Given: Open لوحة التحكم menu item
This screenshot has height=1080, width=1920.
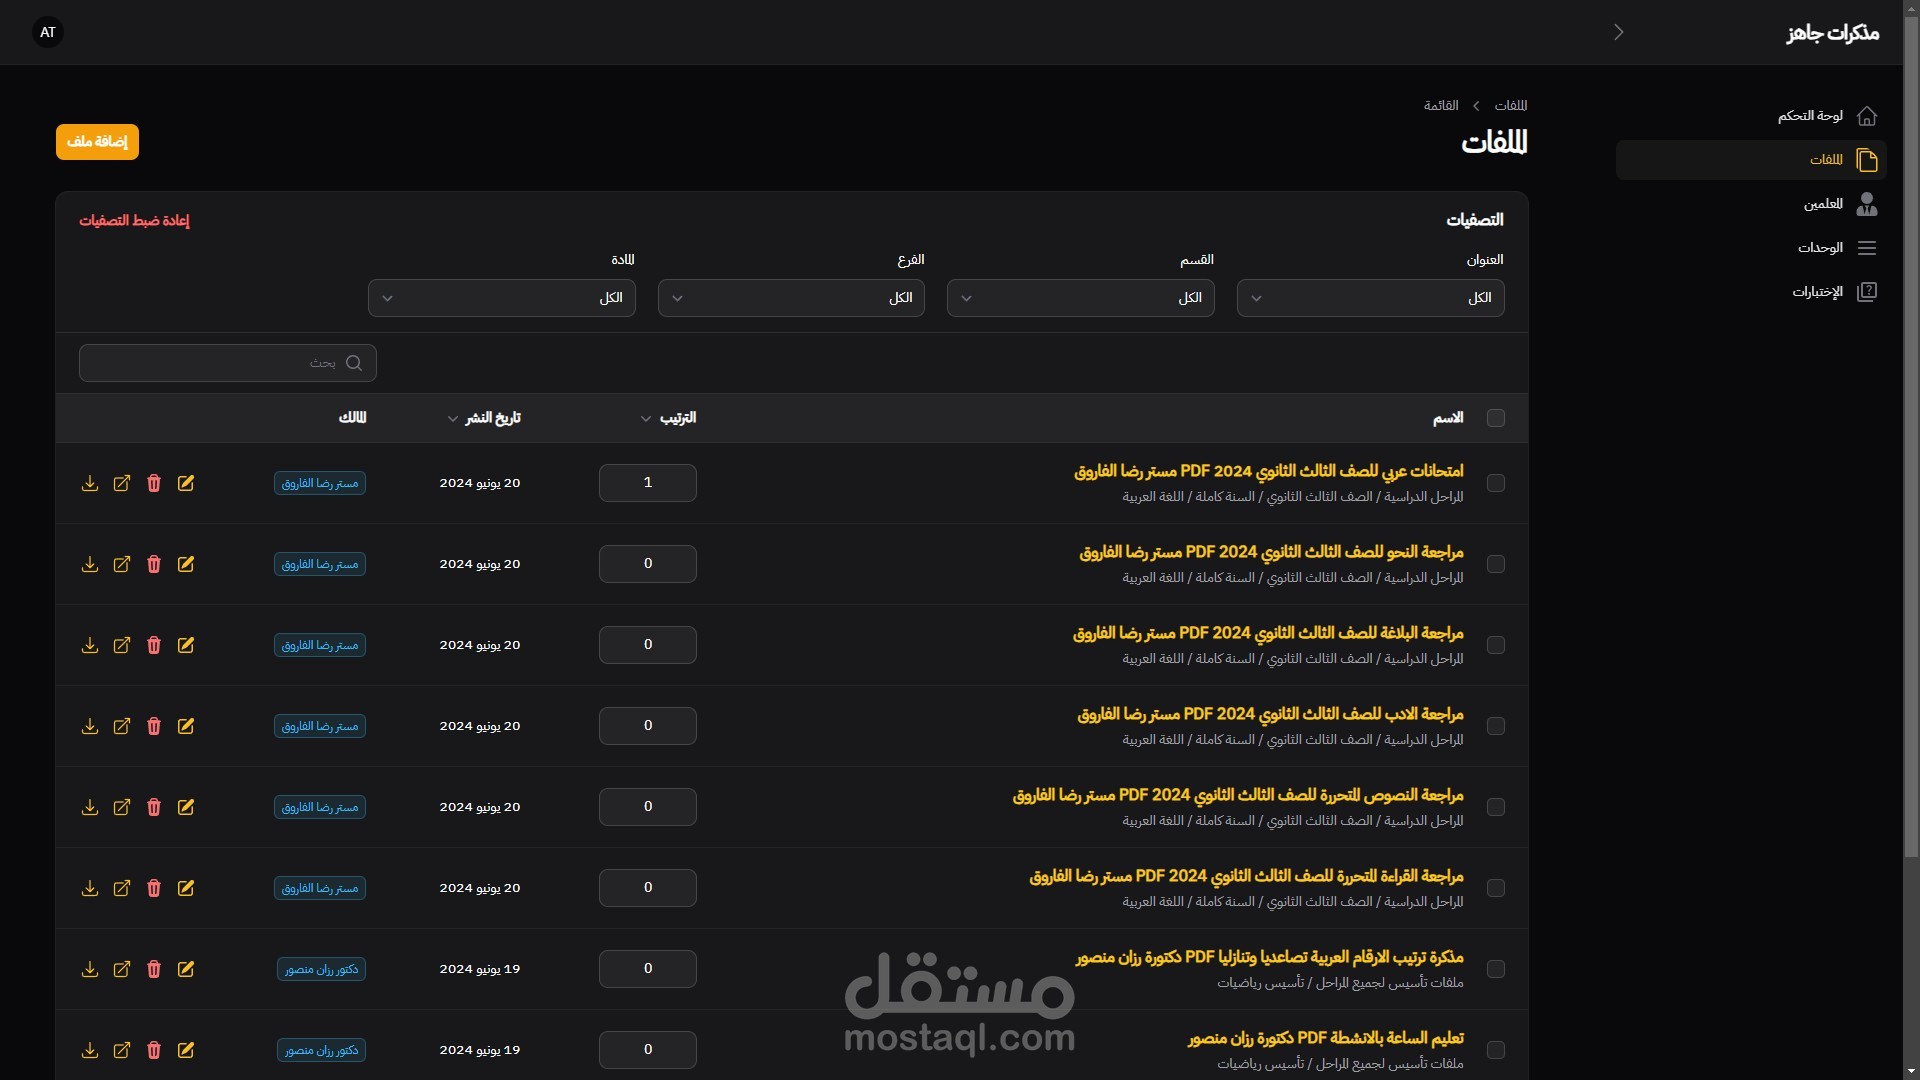Looking at the screenshot, I should (x=1810, y=116).
